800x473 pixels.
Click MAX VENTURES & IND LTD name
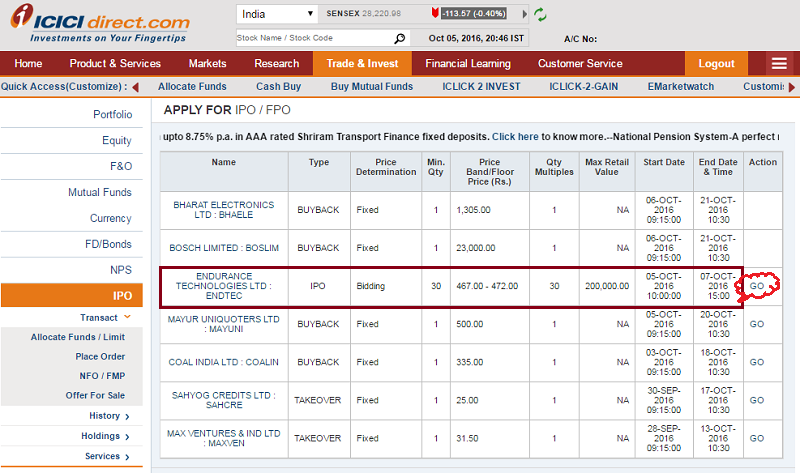[223, 438]
